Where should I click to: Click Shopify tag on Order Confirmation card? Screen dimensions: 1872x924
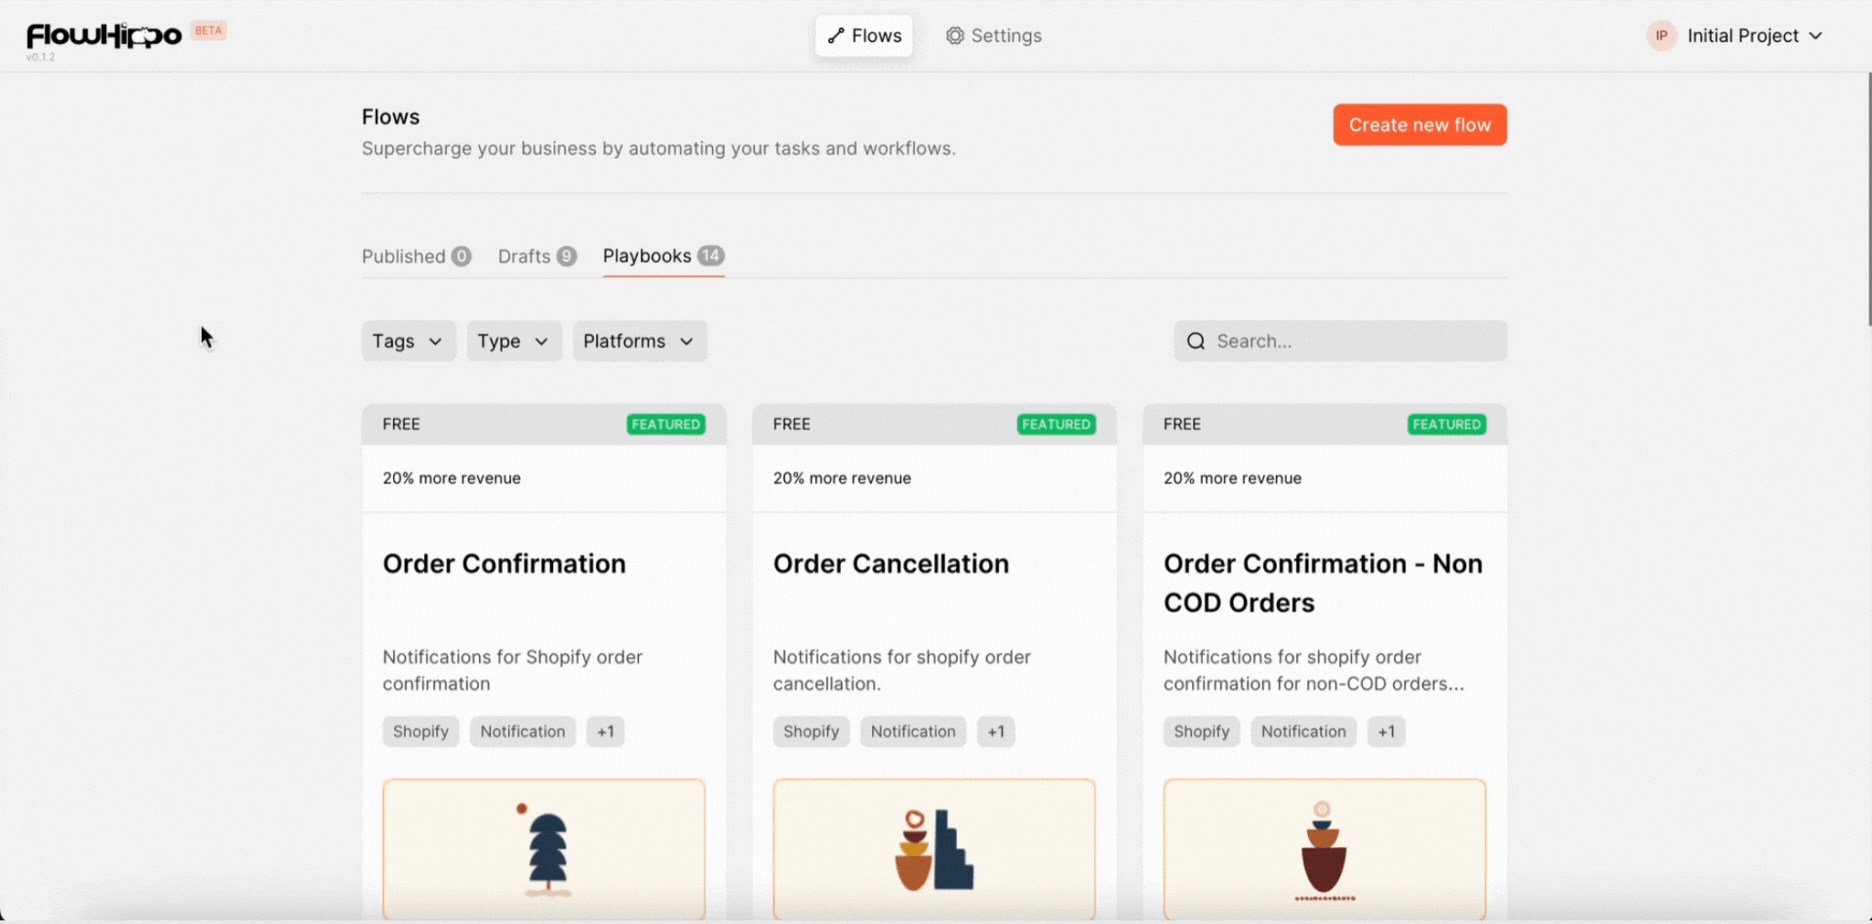(421, 731)
